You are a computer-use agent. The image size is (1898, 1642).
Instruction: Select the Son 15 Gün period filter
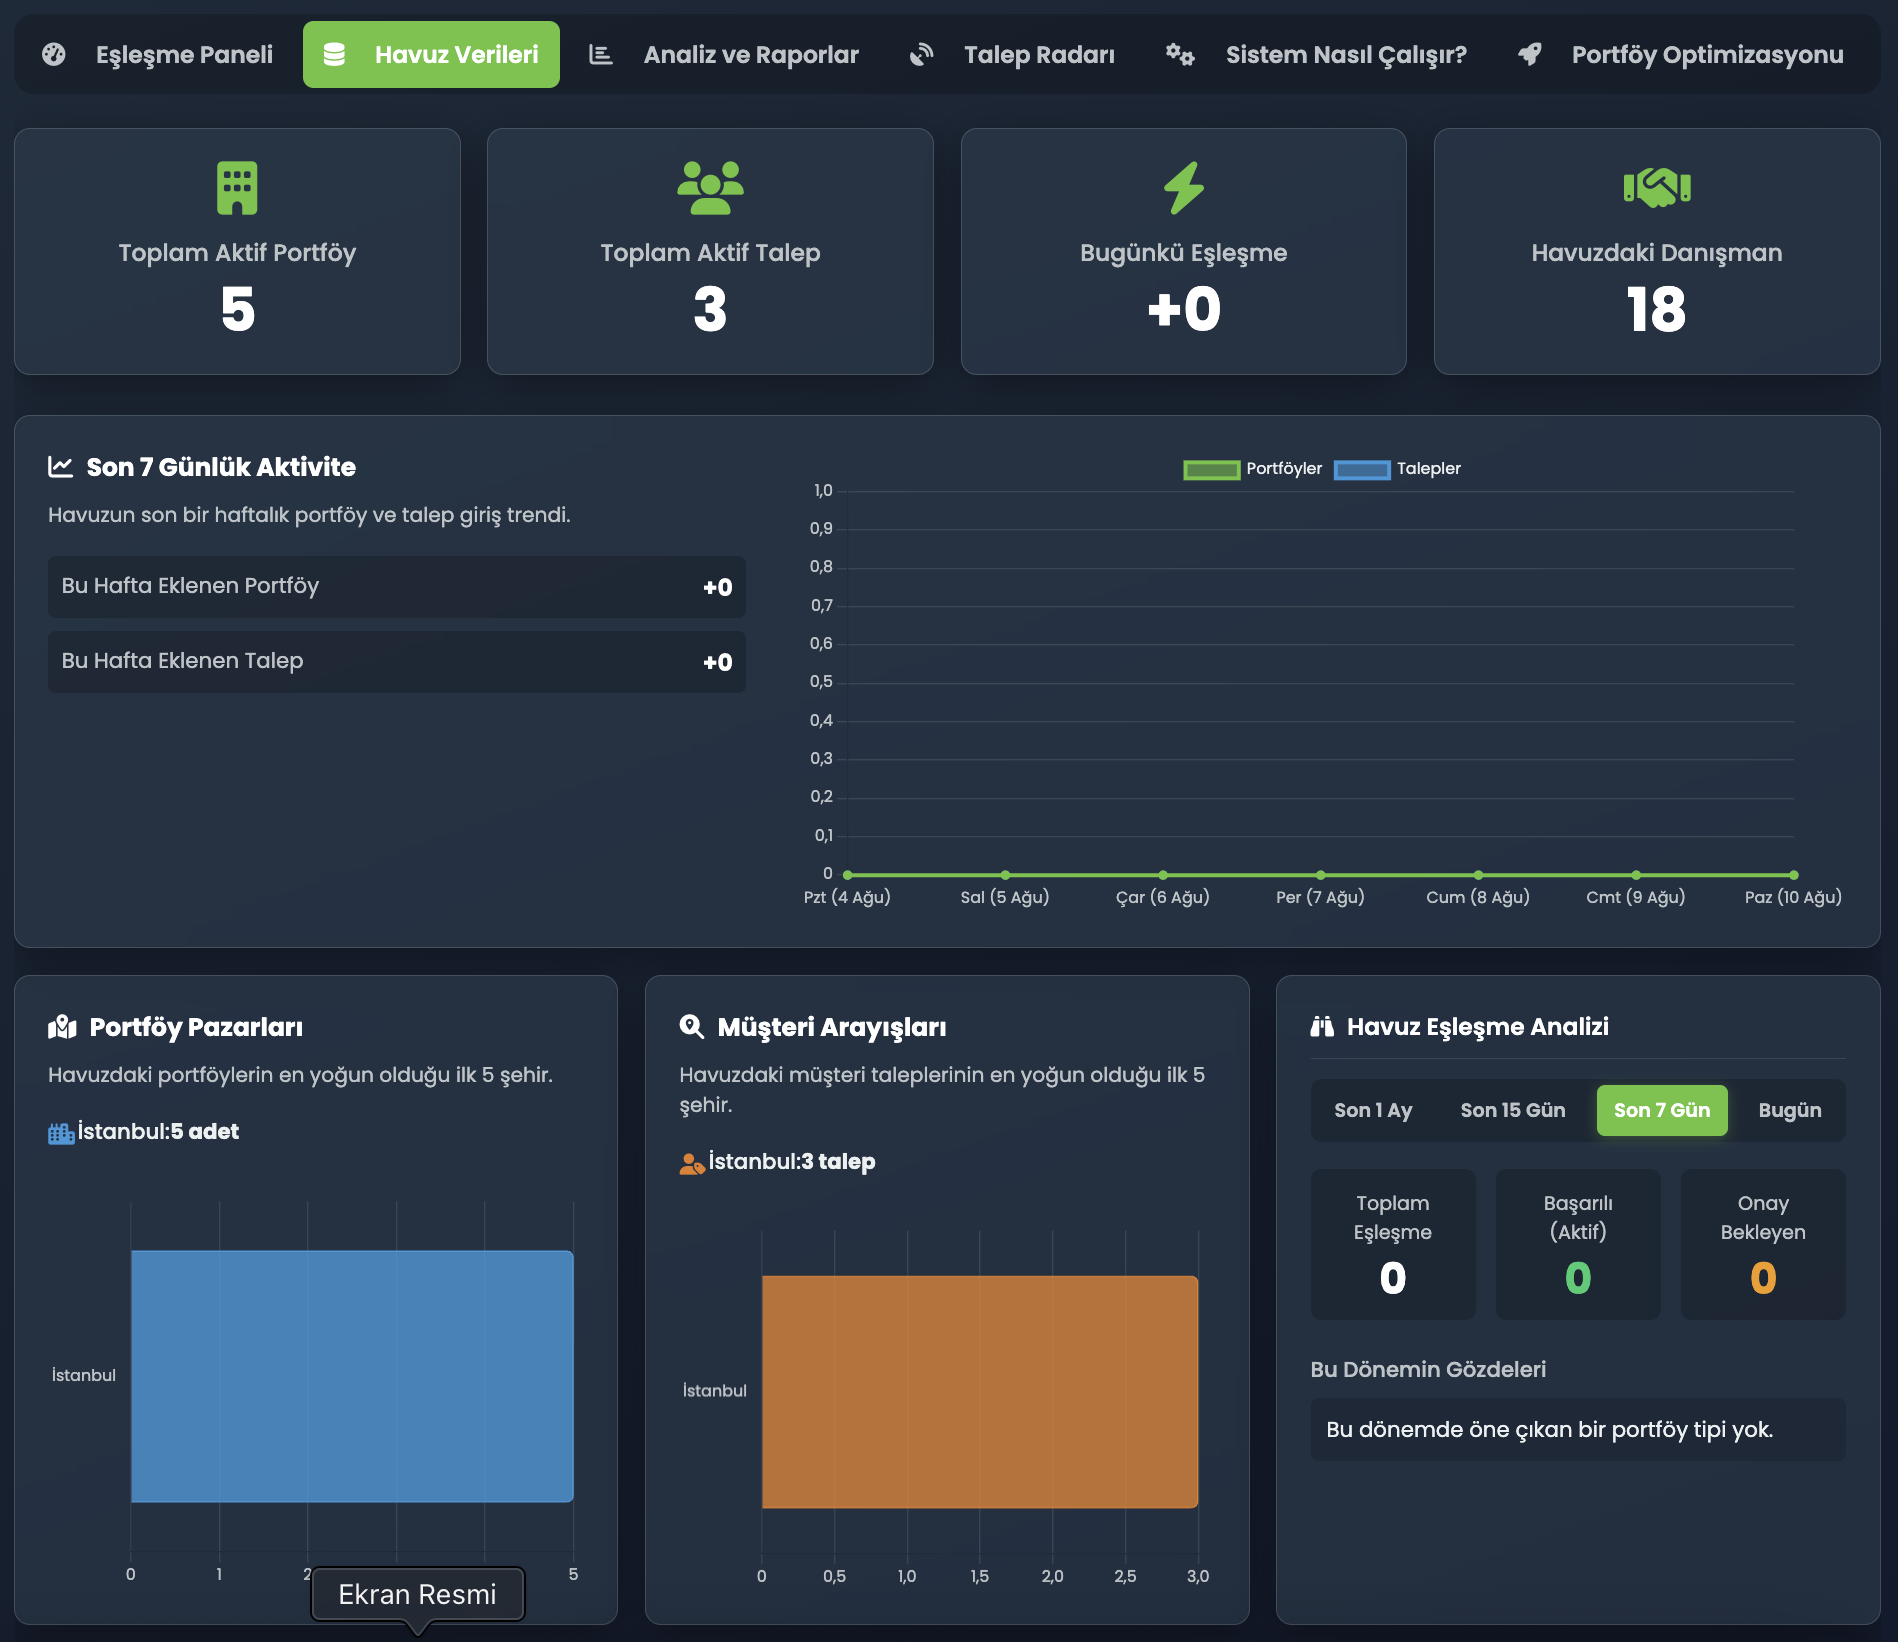pos(1512,1110)
